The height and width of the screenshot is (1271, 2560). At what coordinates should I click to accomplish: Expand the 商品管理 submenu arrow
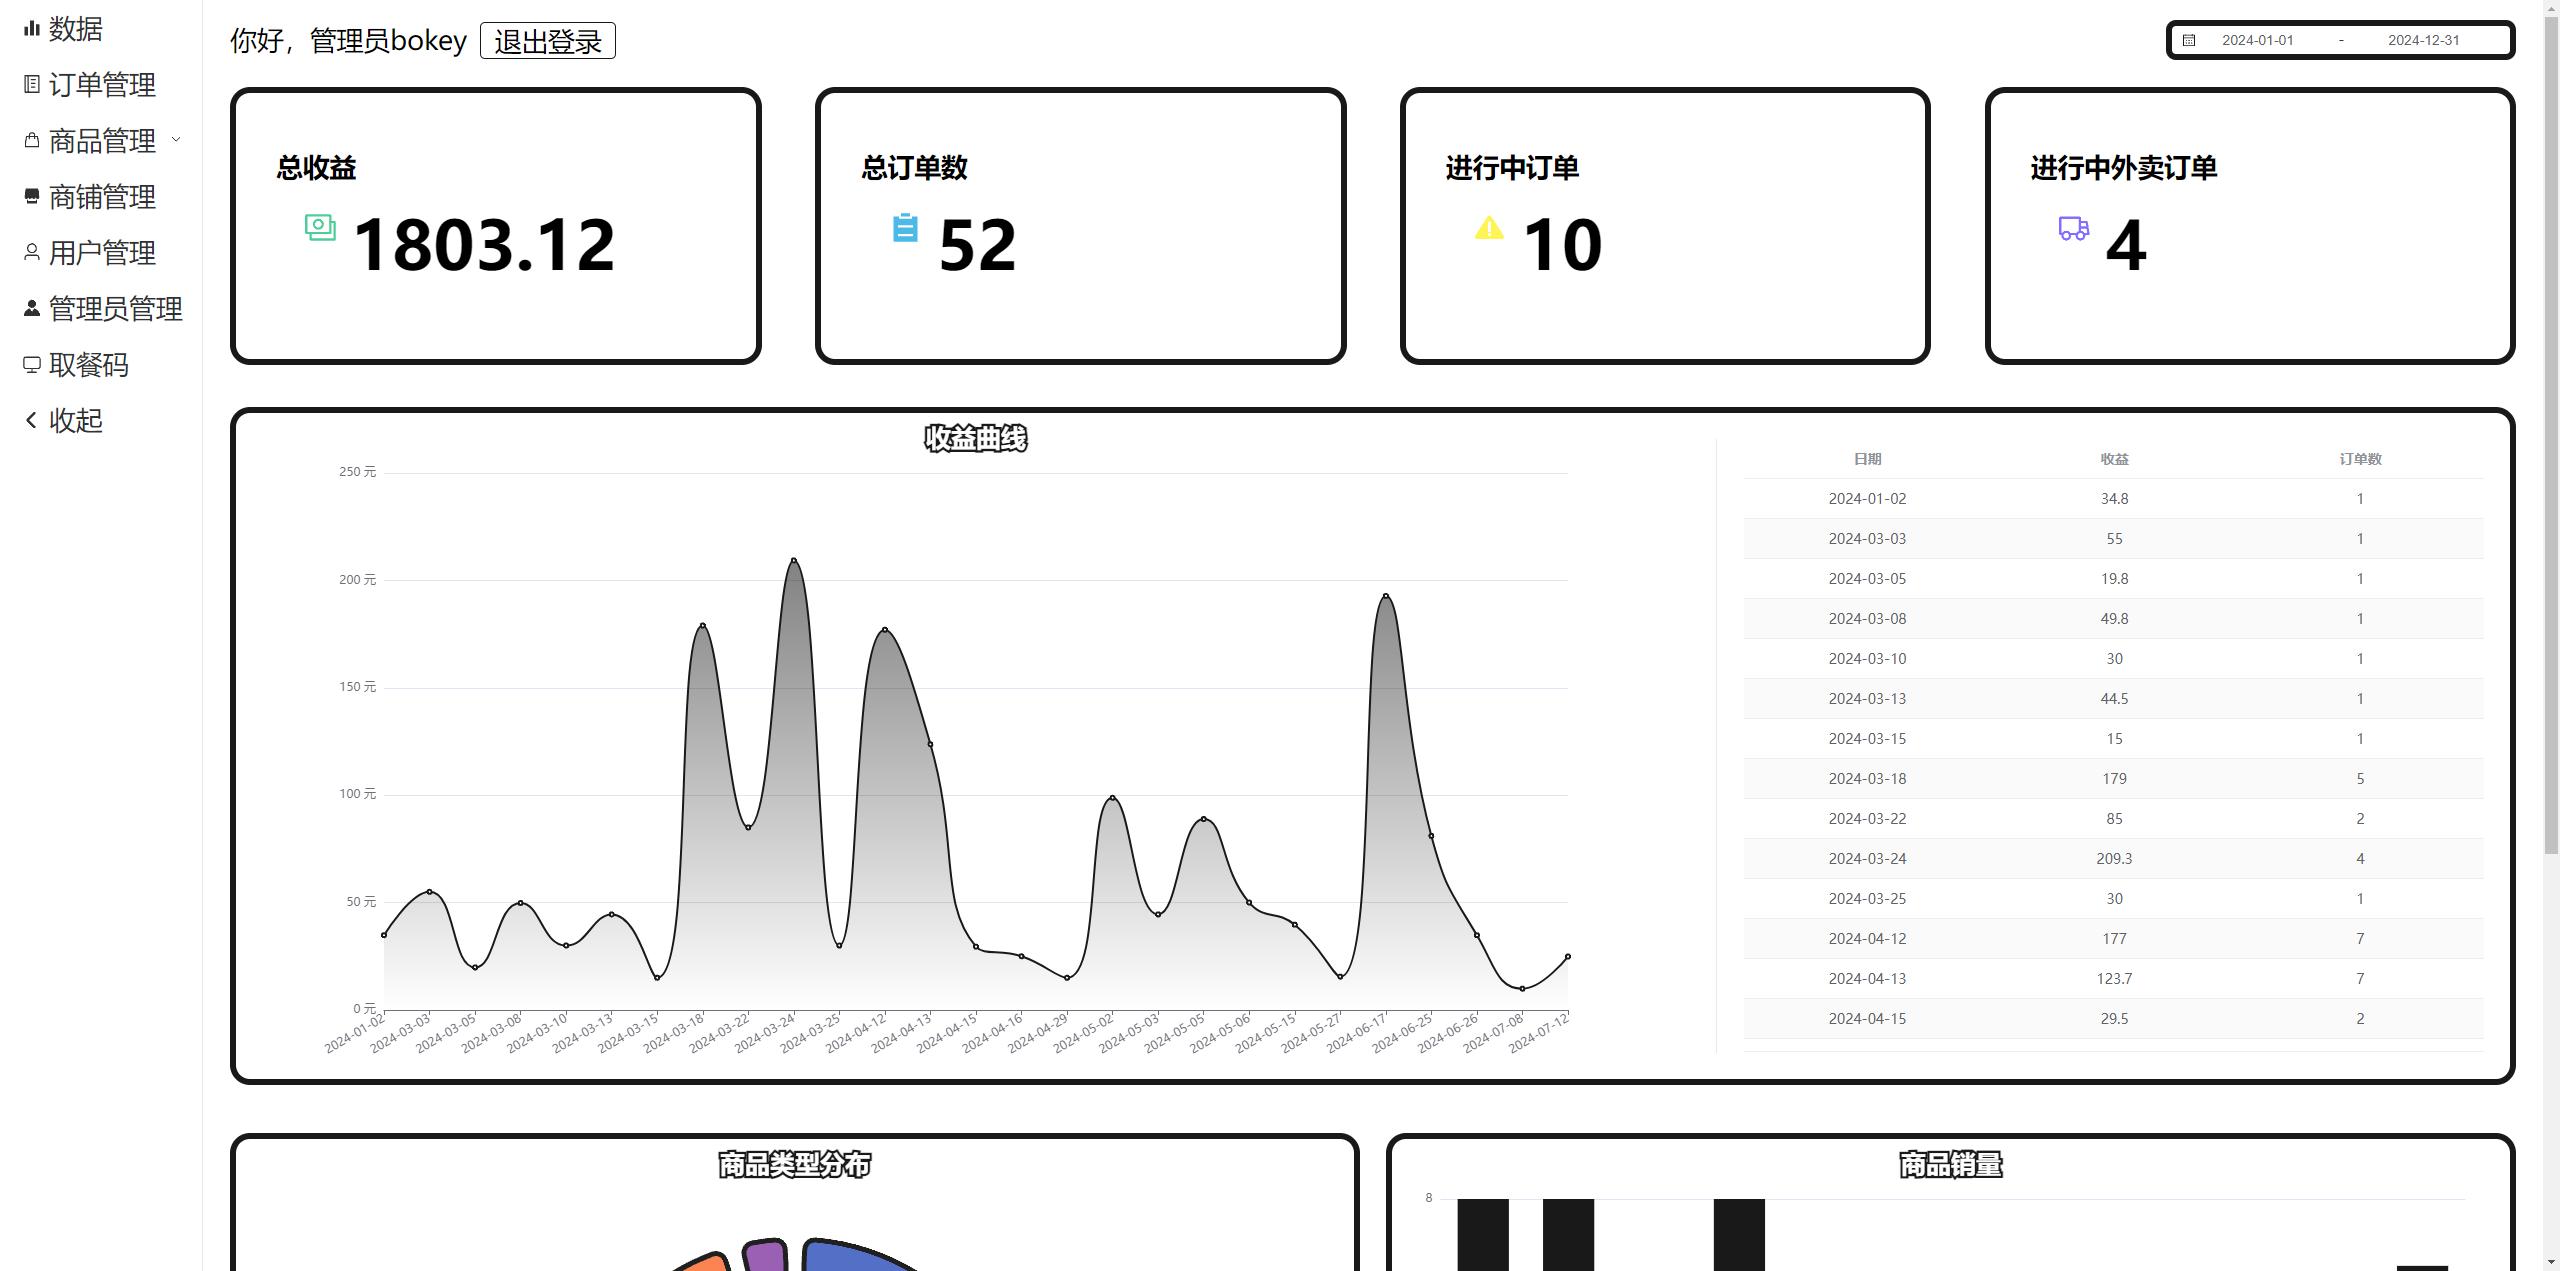(x=176, y=140)
